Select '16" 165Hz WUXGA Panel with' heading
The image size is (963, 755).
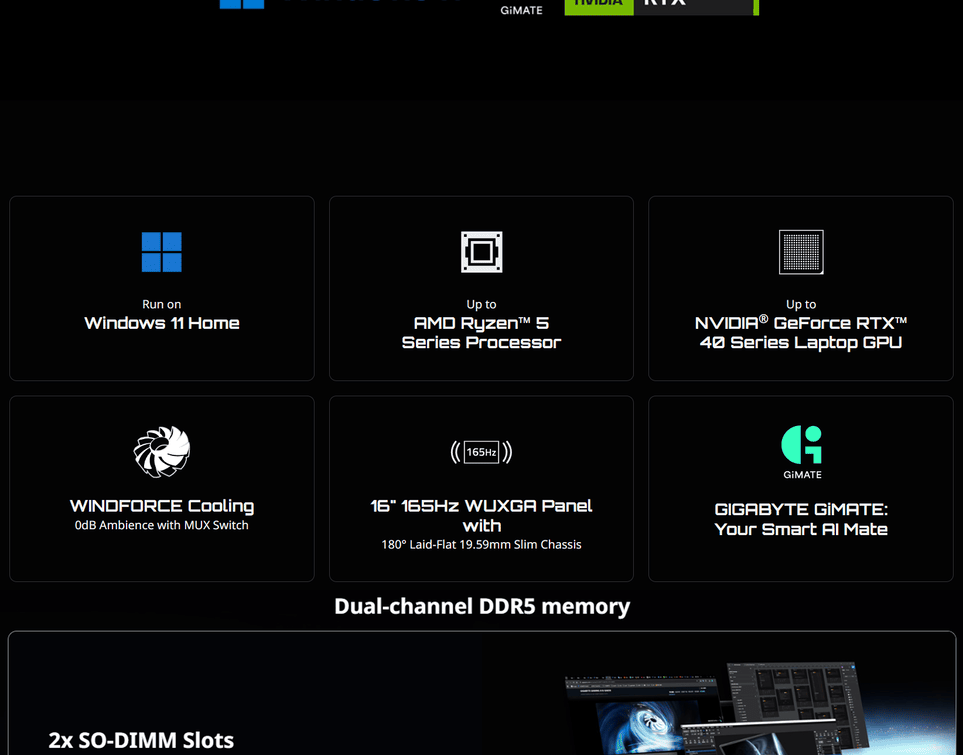pyautogui.click(x=482, y=515)
